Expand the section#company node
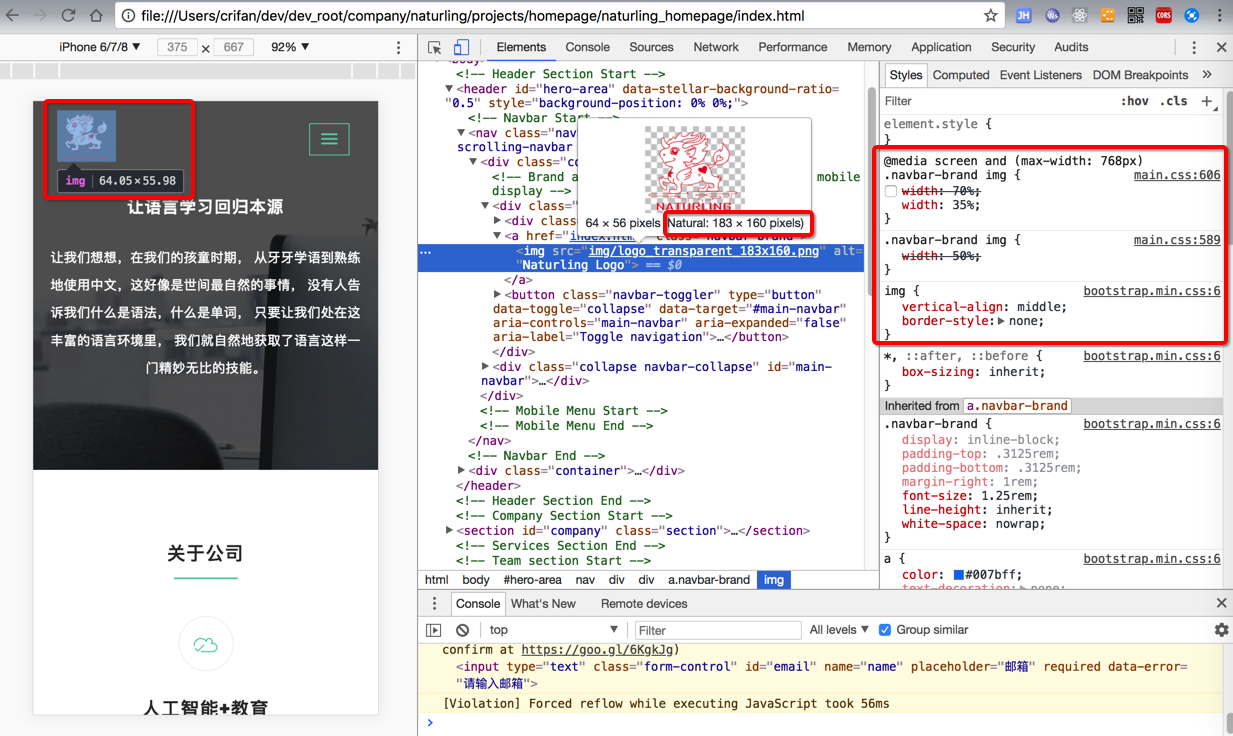Image resolution: width=1233 pixels, height=736 pixels. 449,531
